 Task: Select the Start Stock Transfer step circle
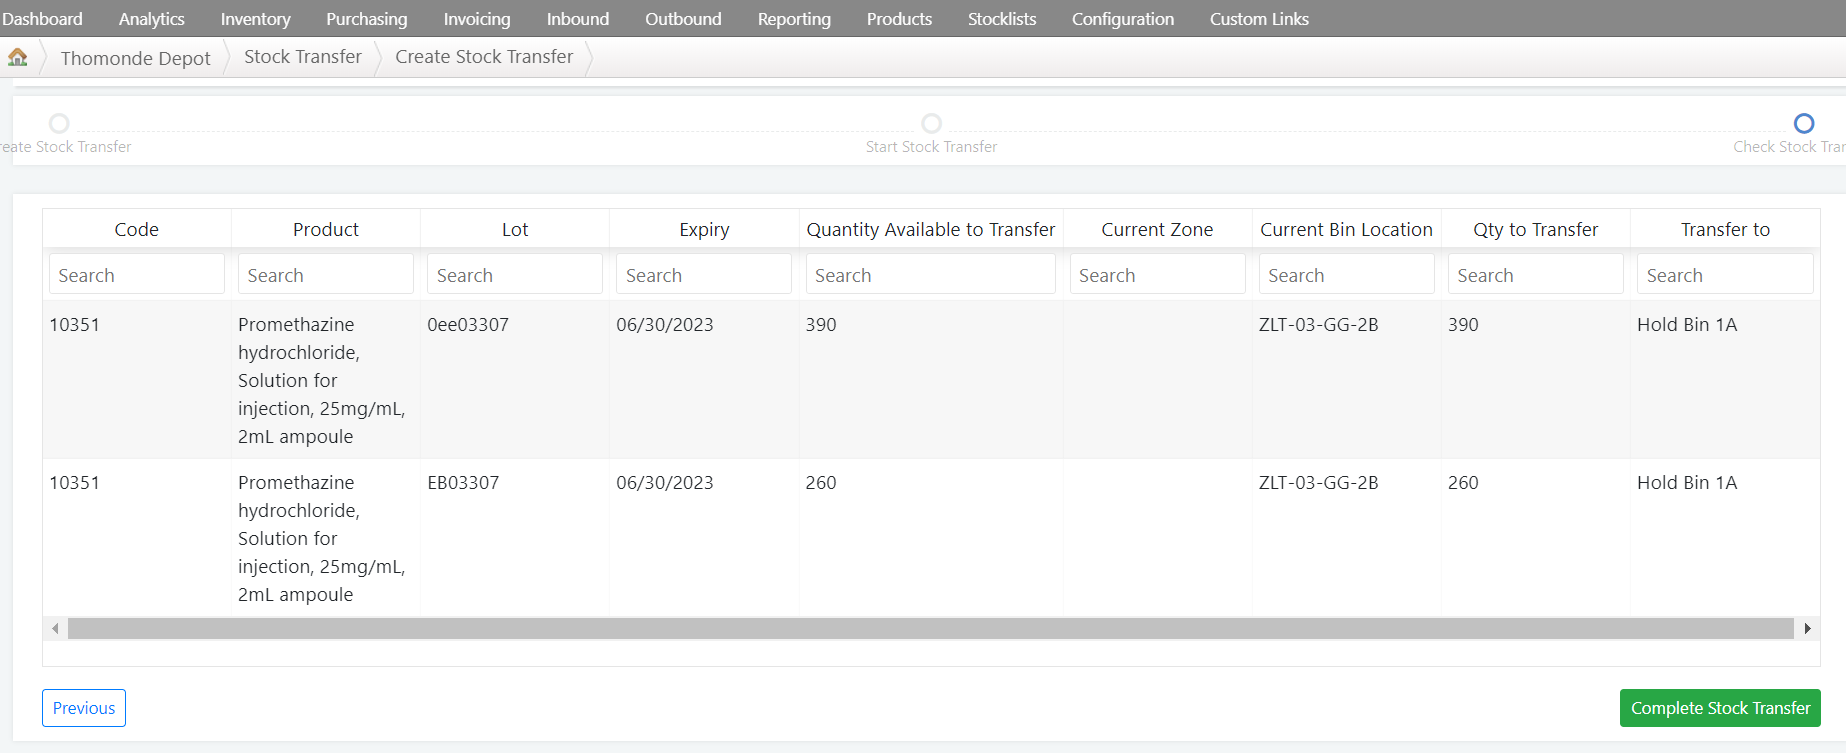coord(931,123)
